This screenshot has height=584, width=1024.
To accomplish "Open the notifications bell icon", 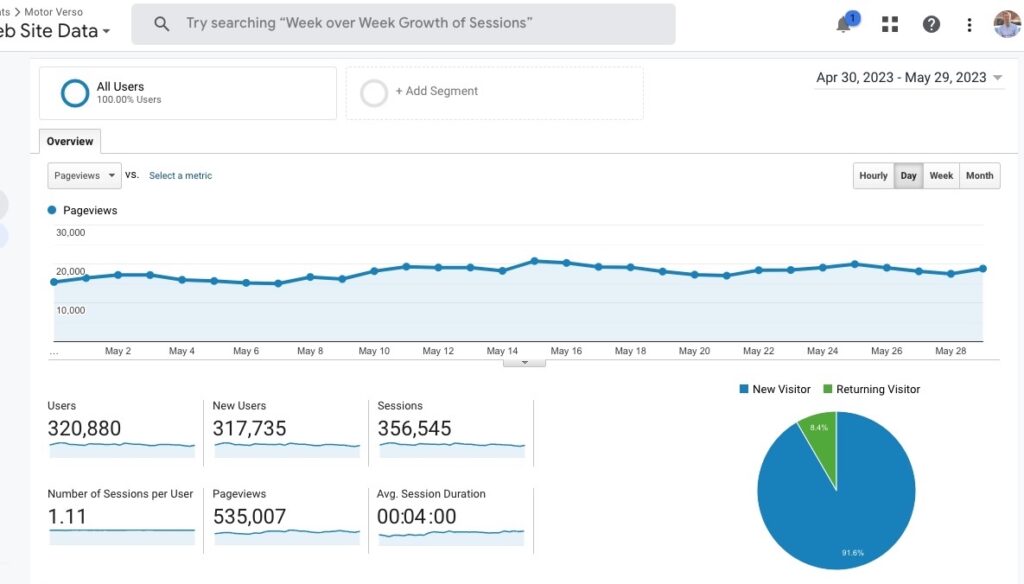I will click(x=845, y=24).
